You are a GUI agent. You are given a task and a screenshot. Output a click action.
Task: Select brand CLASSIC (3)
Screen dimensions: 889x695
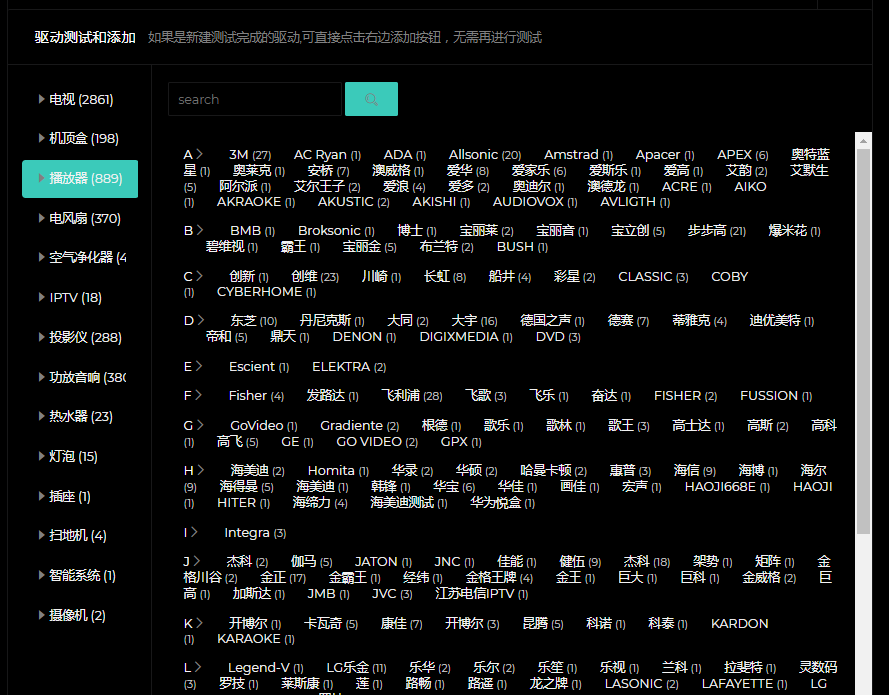653,277
